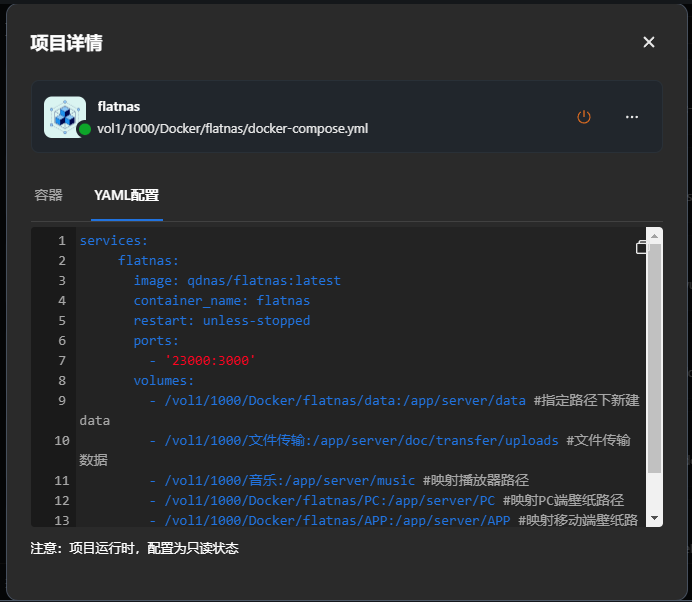This screenshot has height=602, width=692.
Task: Select the YAML配置 tab
Action: [126, 195]
